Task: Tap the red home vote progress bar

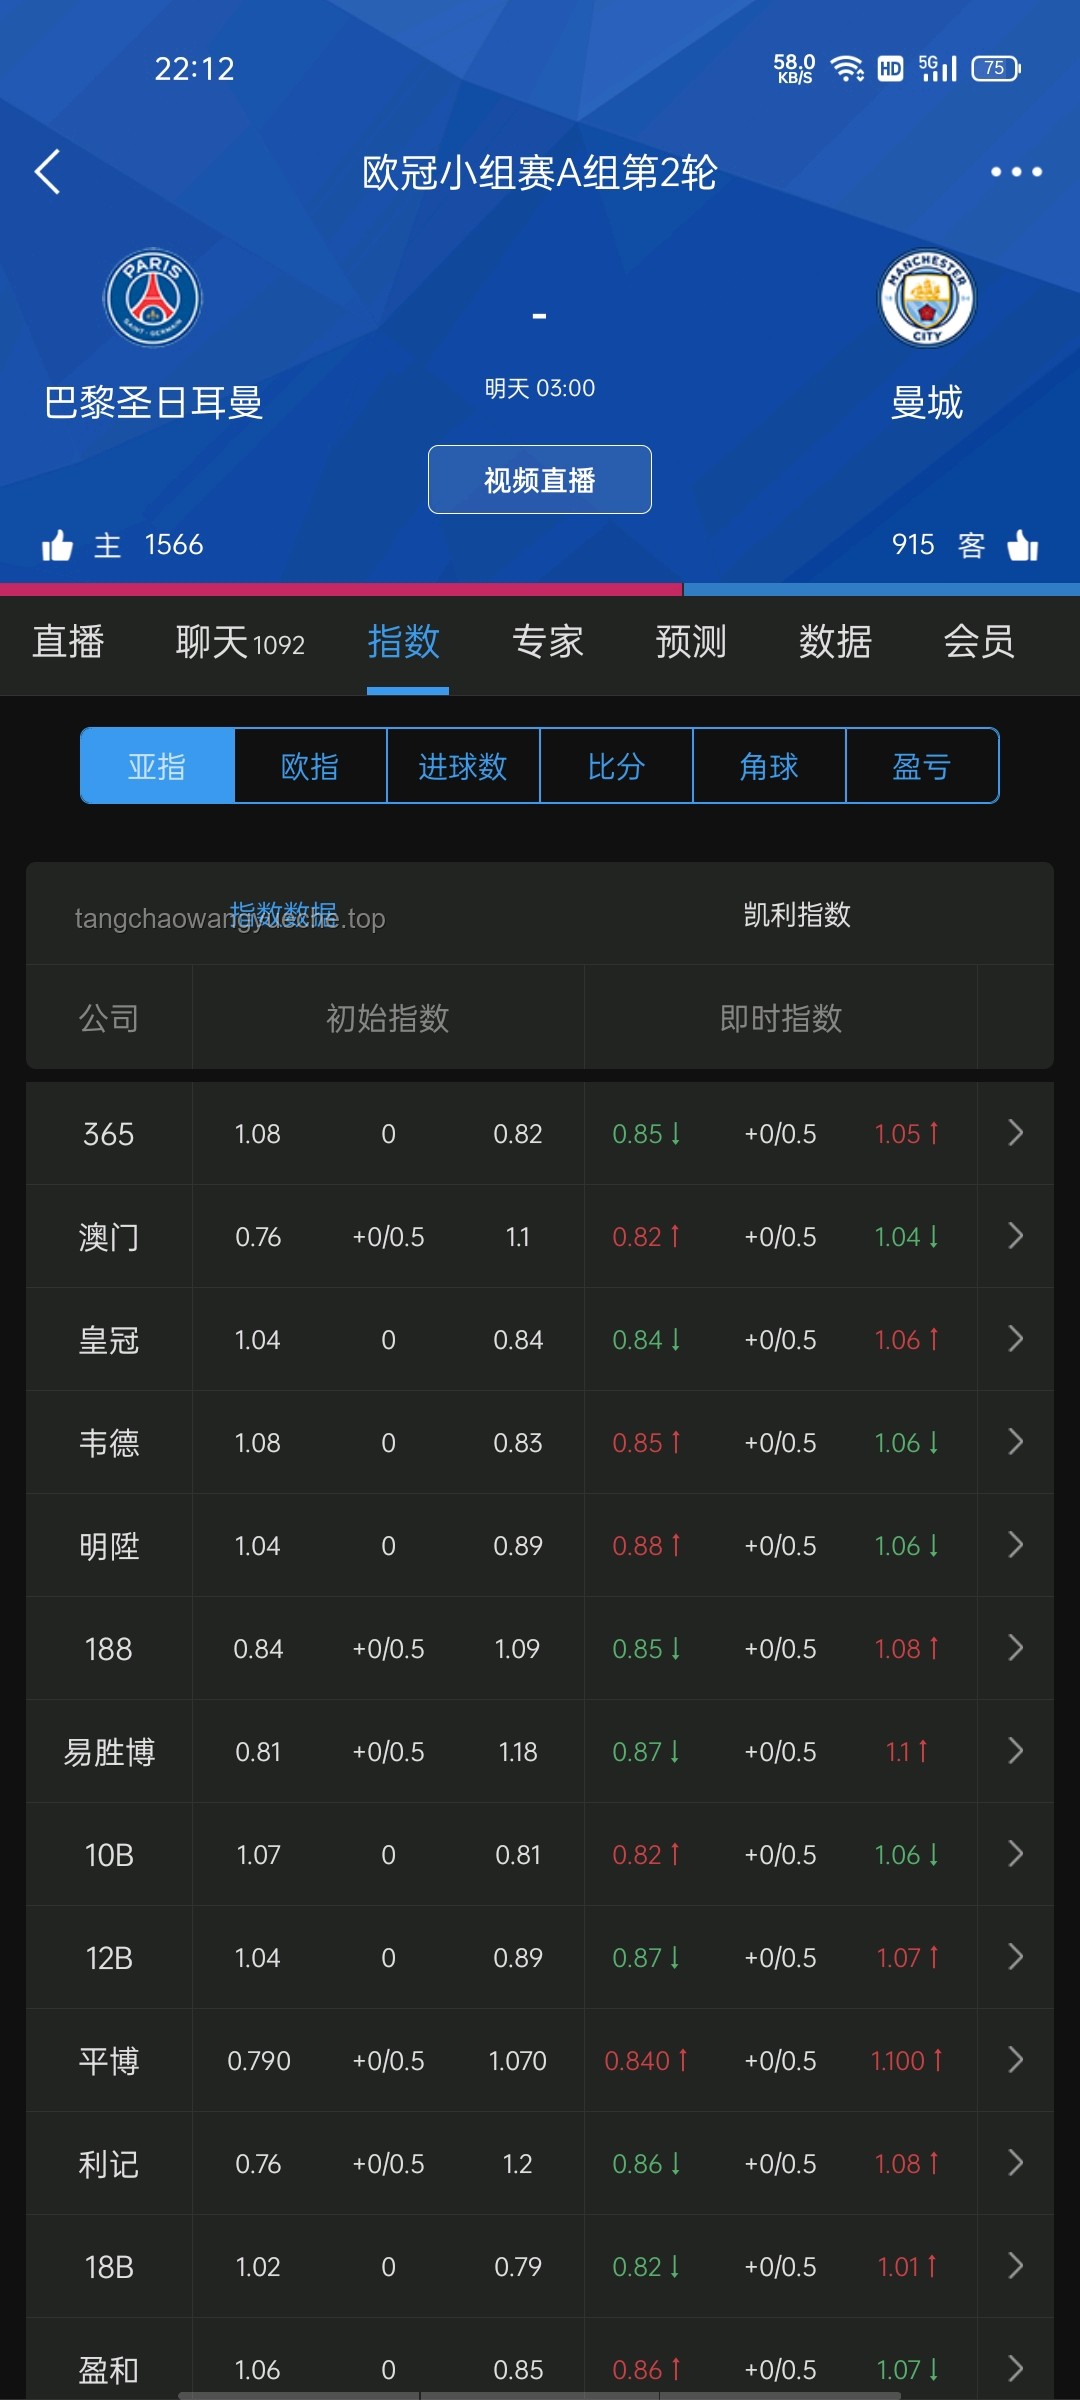Action: (341, 589)
